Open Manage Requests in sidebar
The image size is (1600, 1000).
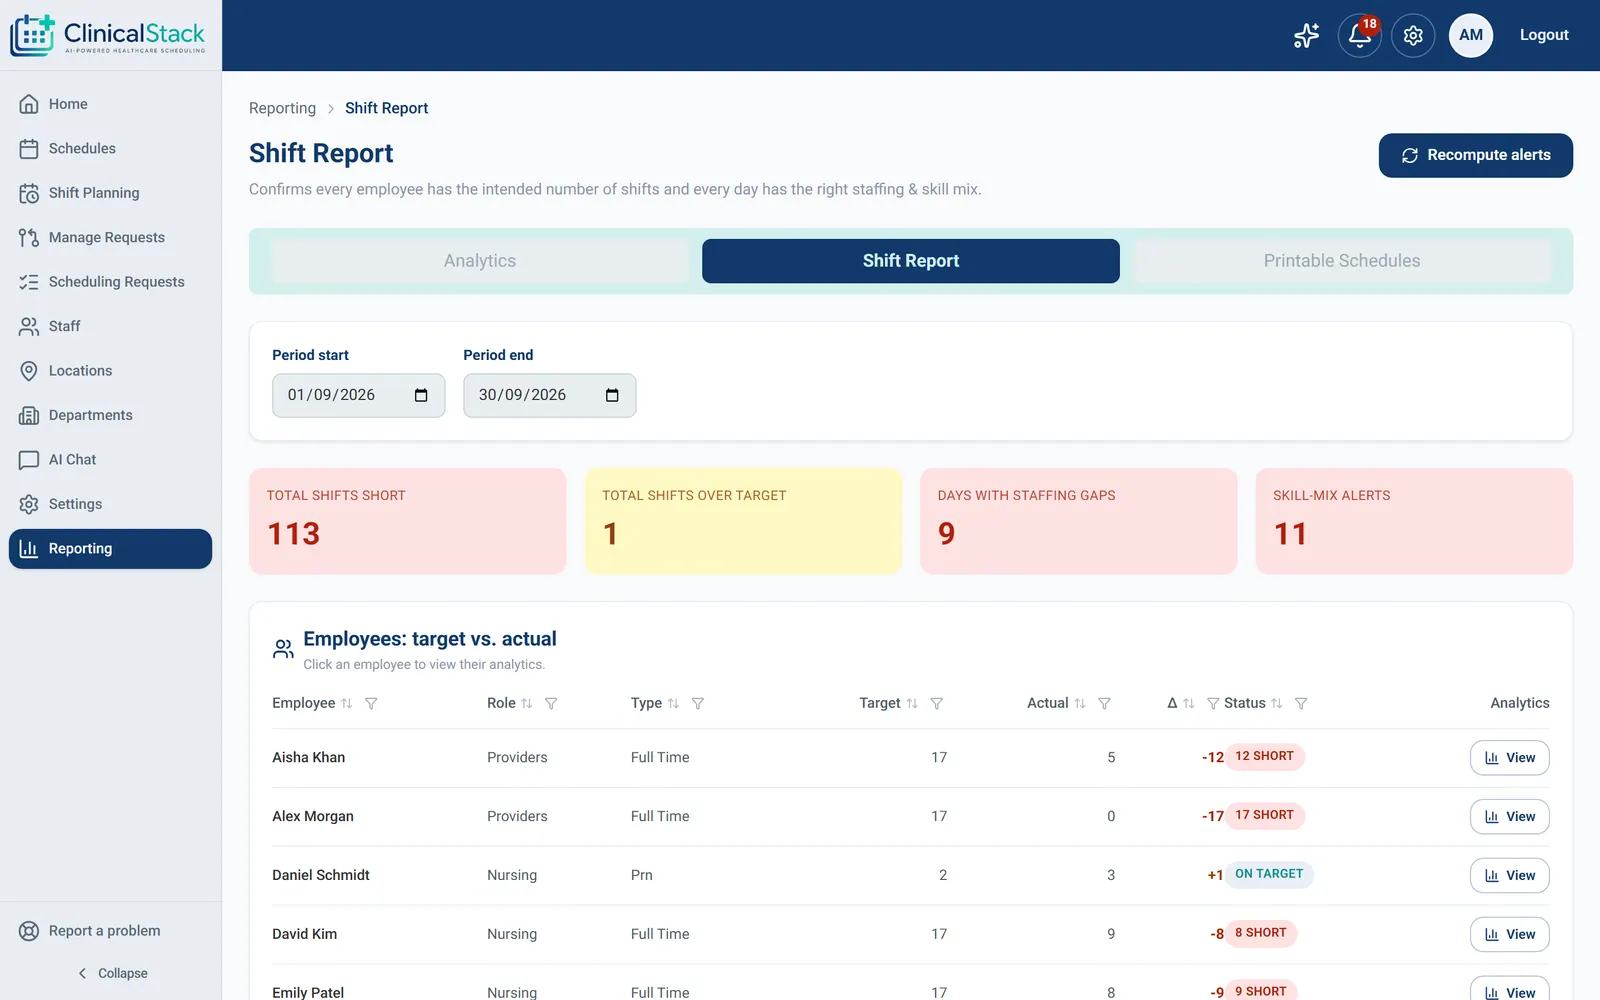110,238
